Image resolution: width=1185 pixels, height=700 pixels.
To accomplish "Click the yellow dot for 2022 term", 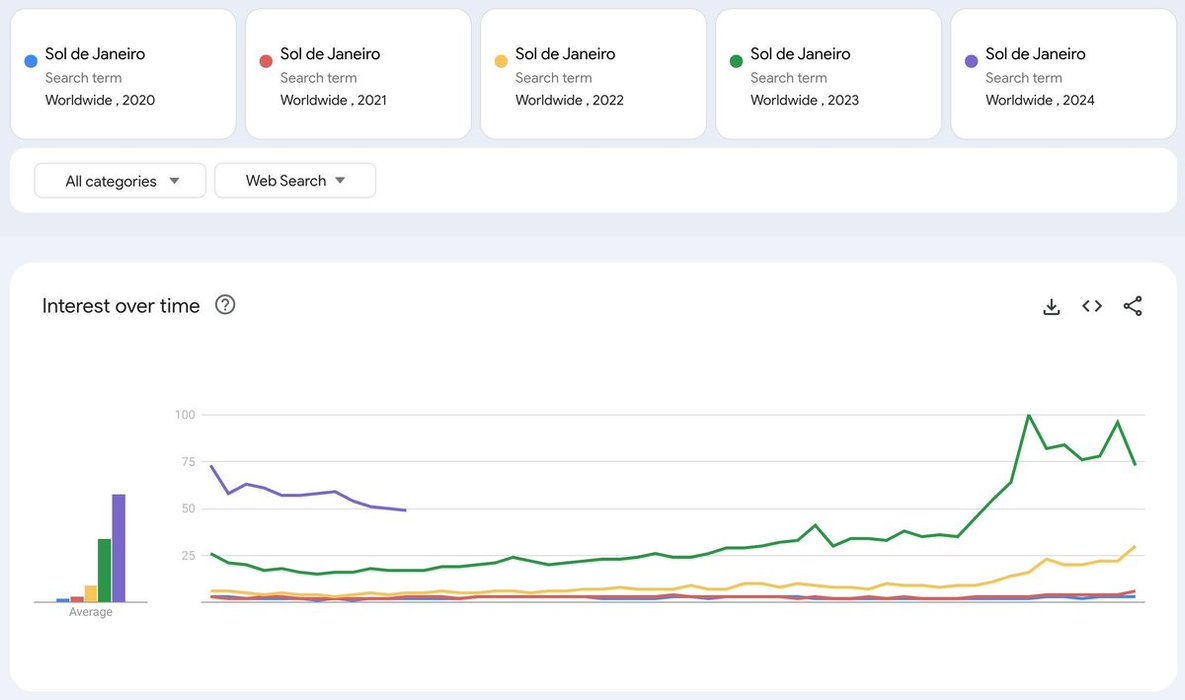I will (501, 61).
